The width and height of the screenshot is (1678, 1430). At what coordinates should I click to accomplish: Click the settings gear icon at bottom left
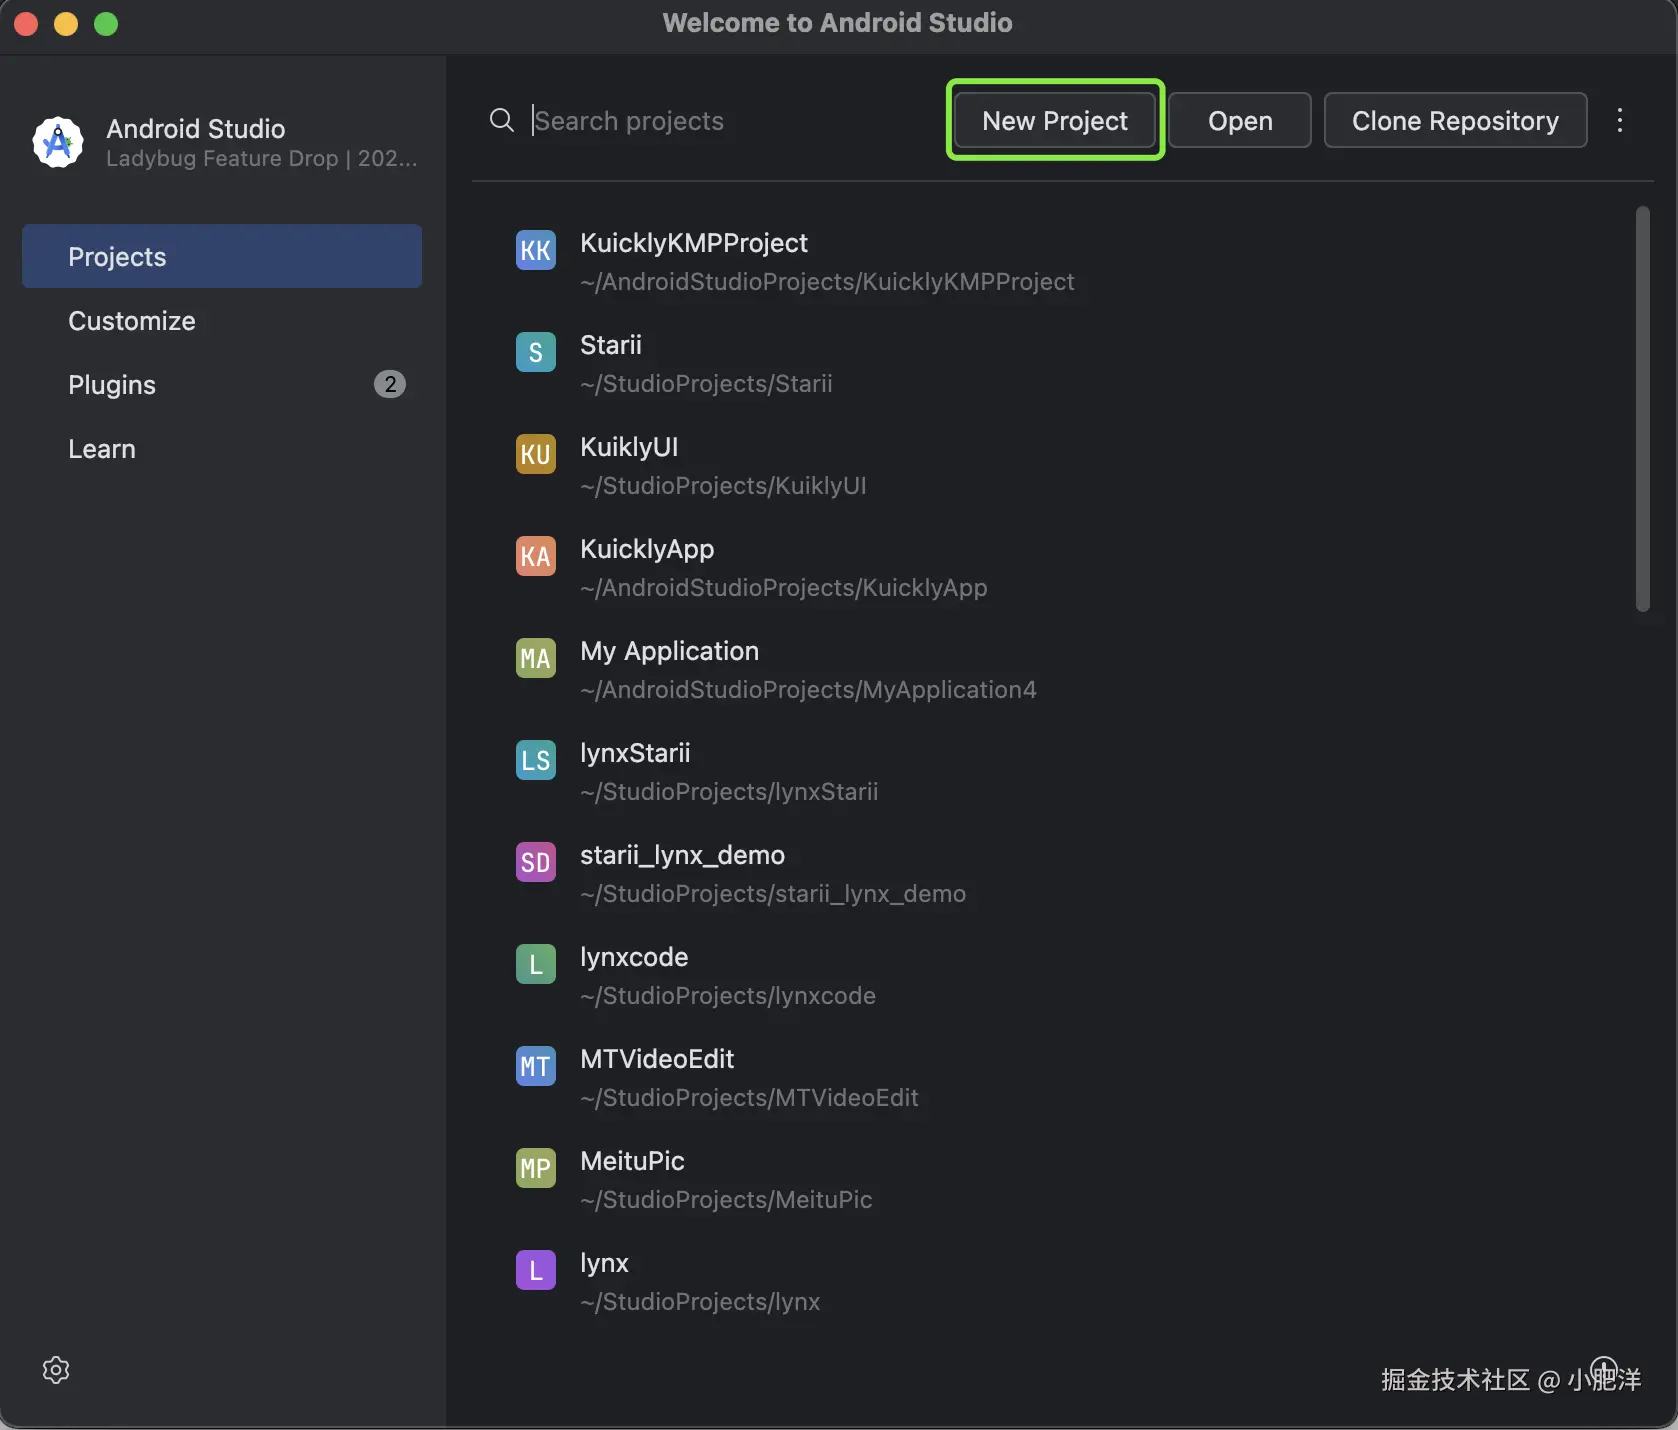tap(56, 1370)
